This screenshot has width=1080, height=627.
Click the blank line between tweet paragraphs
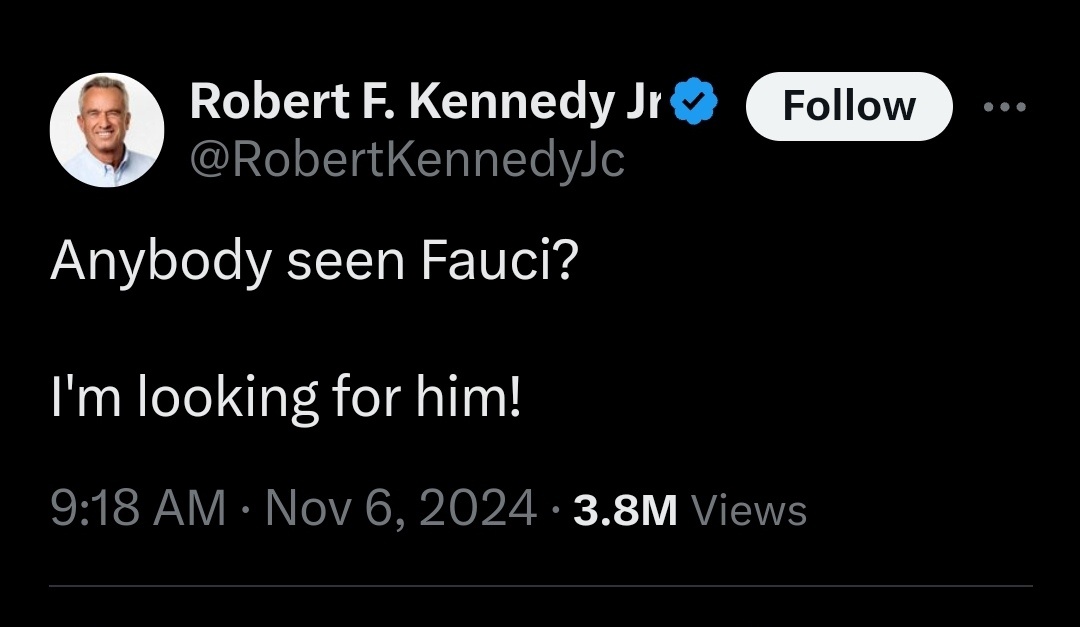300,330
